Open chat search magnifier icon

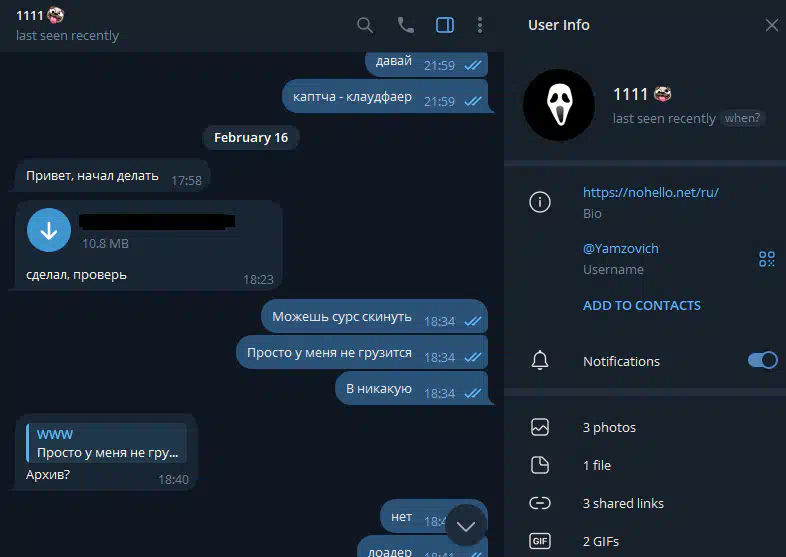coord(365,25)
